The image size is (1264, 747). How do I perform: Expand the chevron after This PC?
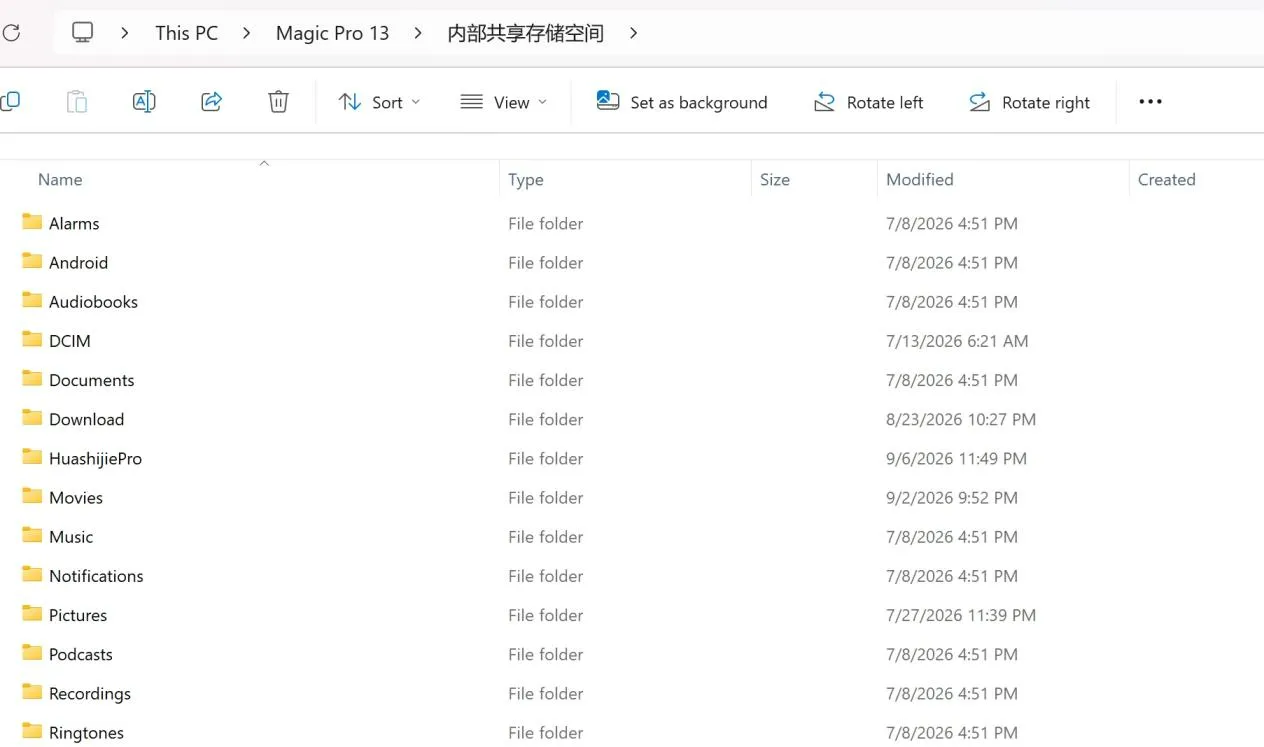tap(246, 33)
